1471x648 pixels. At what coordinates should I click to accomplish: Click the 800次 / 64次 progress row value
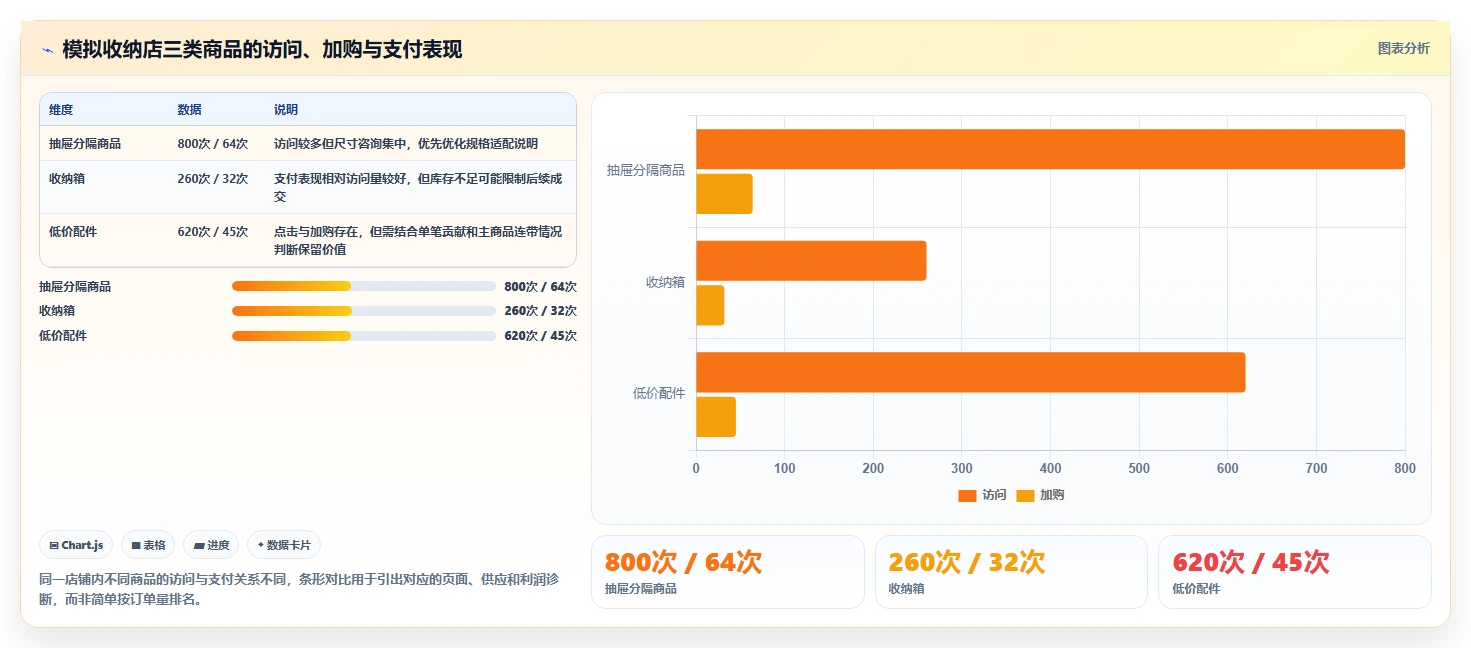540,286
